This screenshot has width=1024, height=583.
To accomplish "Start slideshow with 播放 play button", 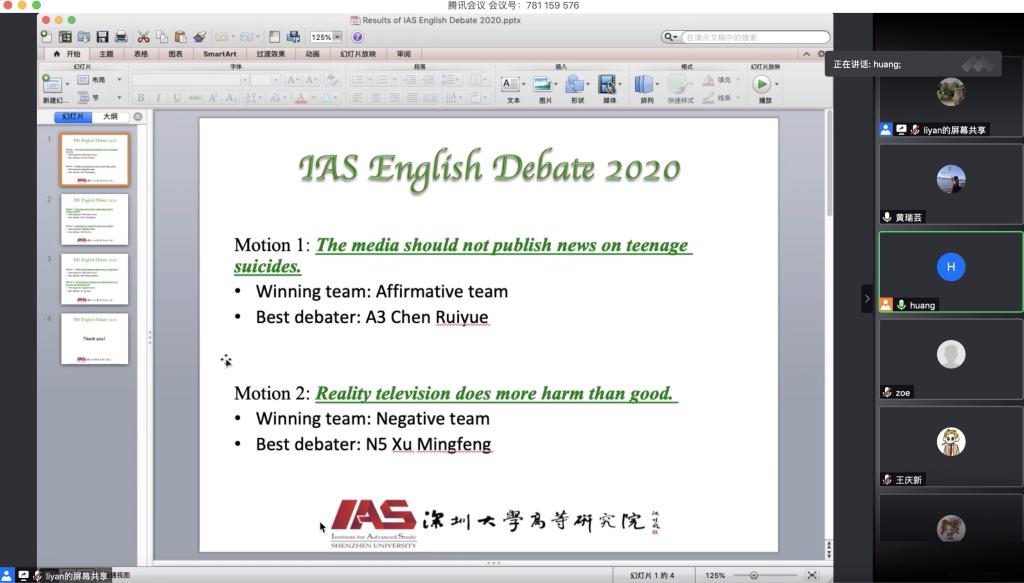I will [764, 86].
